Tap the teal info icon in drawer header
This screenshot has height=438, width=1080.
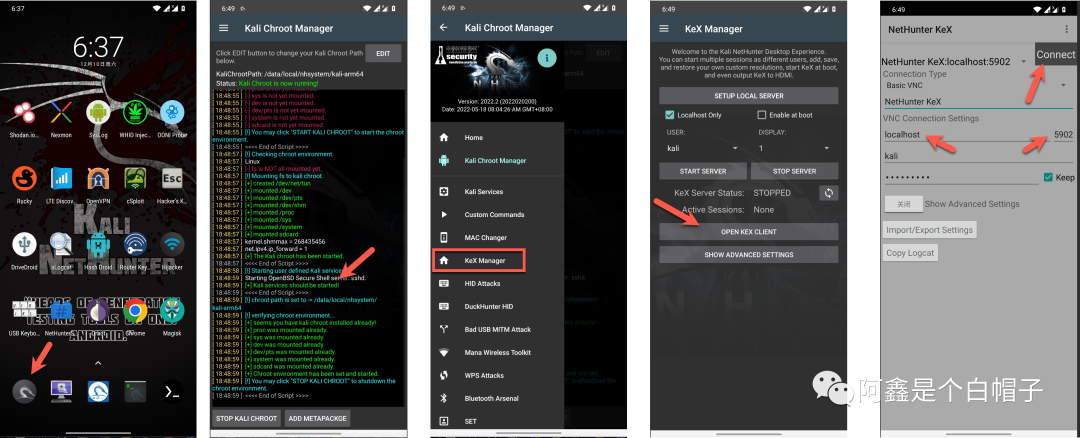pyautogui.click(x=547, y=58)
